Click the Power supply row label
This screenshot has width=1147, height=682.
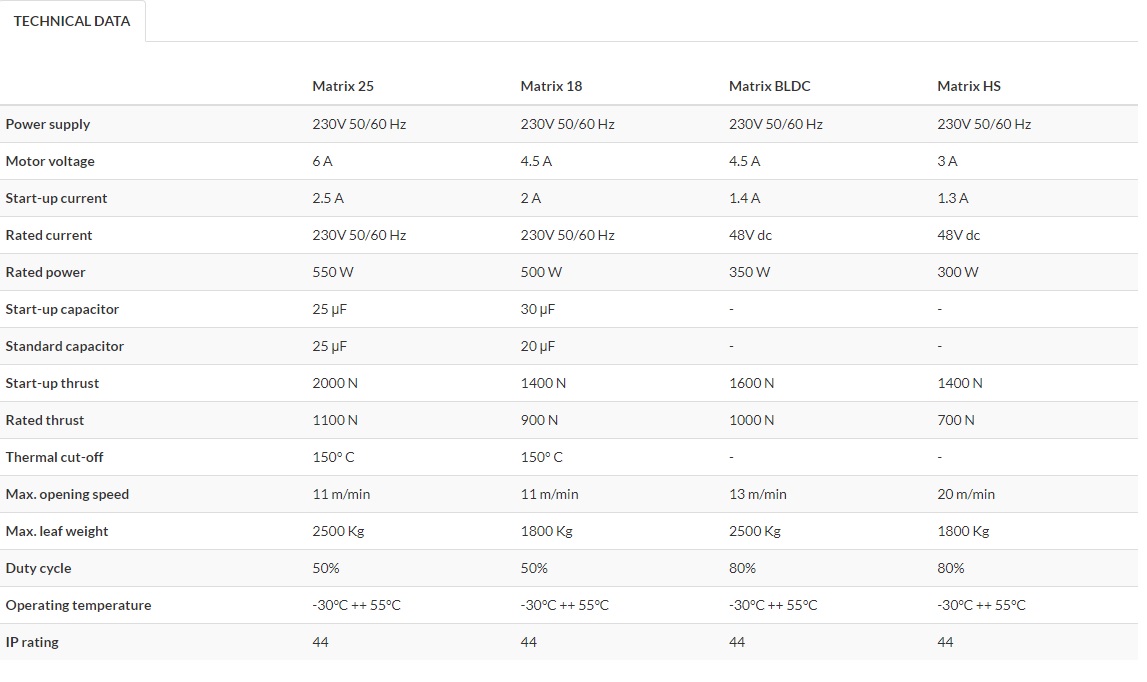tap(48, 124)
